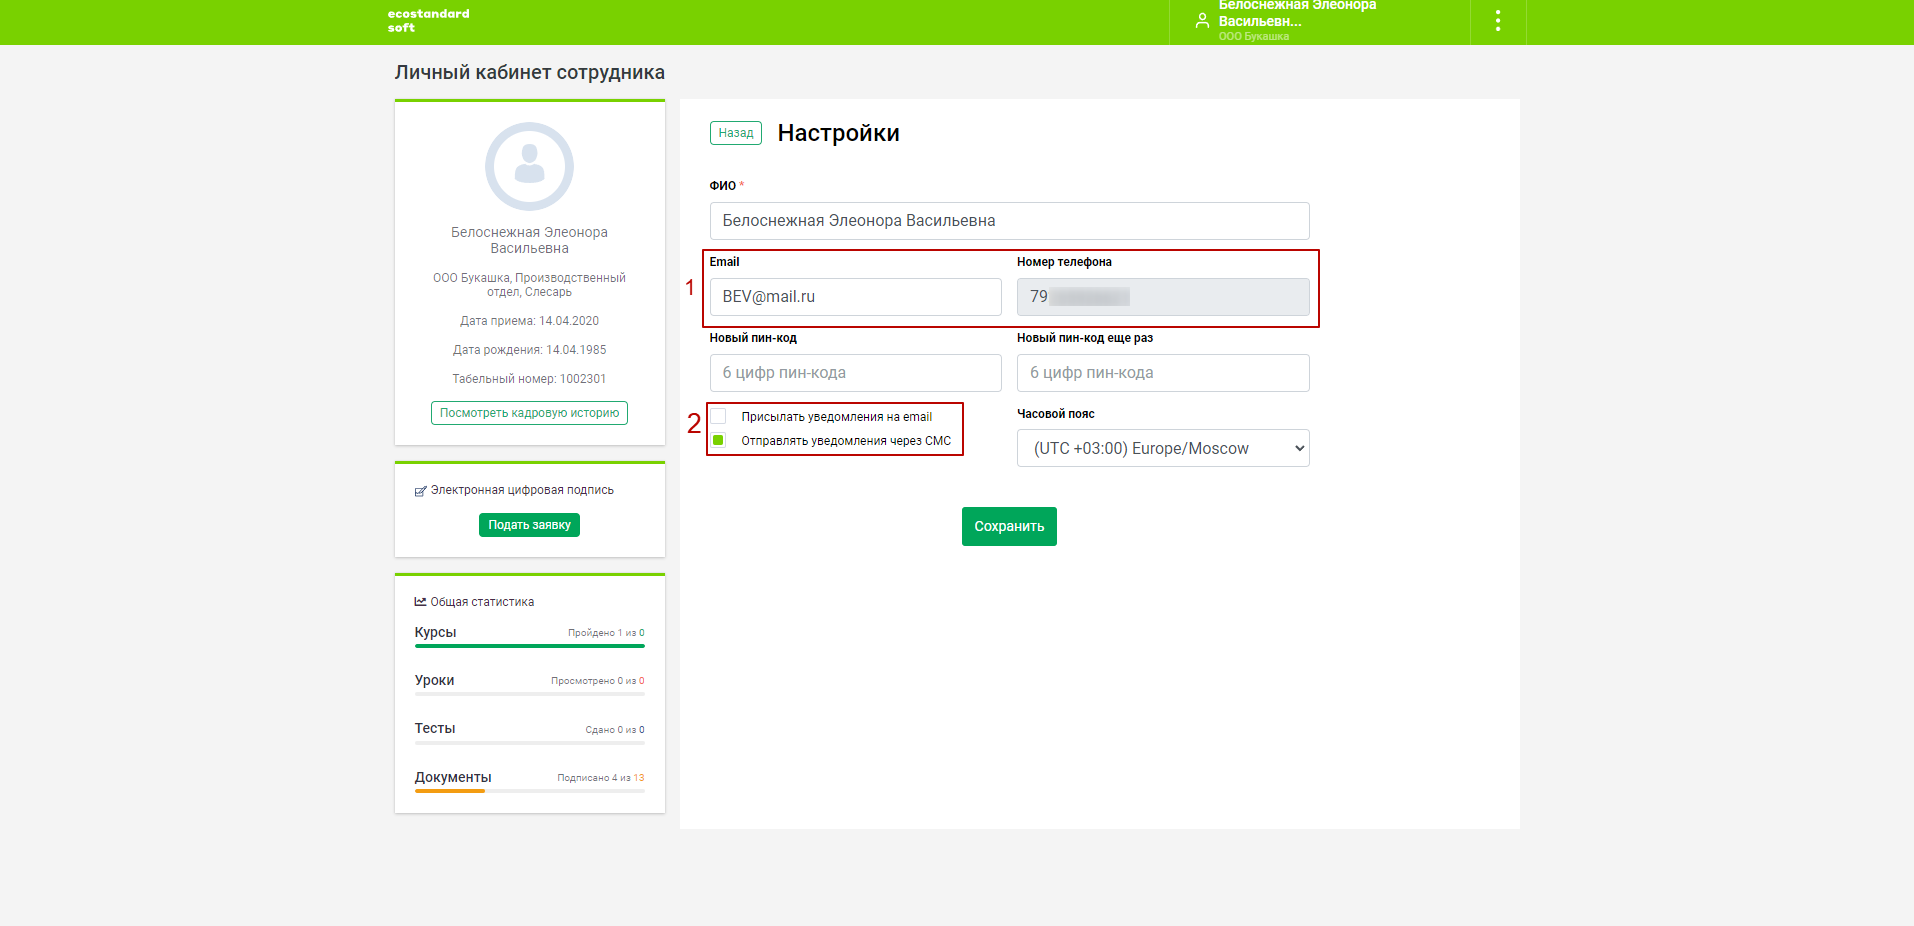Click the Табельный номер: 1002301 text
Screen dimensions: 1914x926
pyautogui.click(x=529, y=379)
